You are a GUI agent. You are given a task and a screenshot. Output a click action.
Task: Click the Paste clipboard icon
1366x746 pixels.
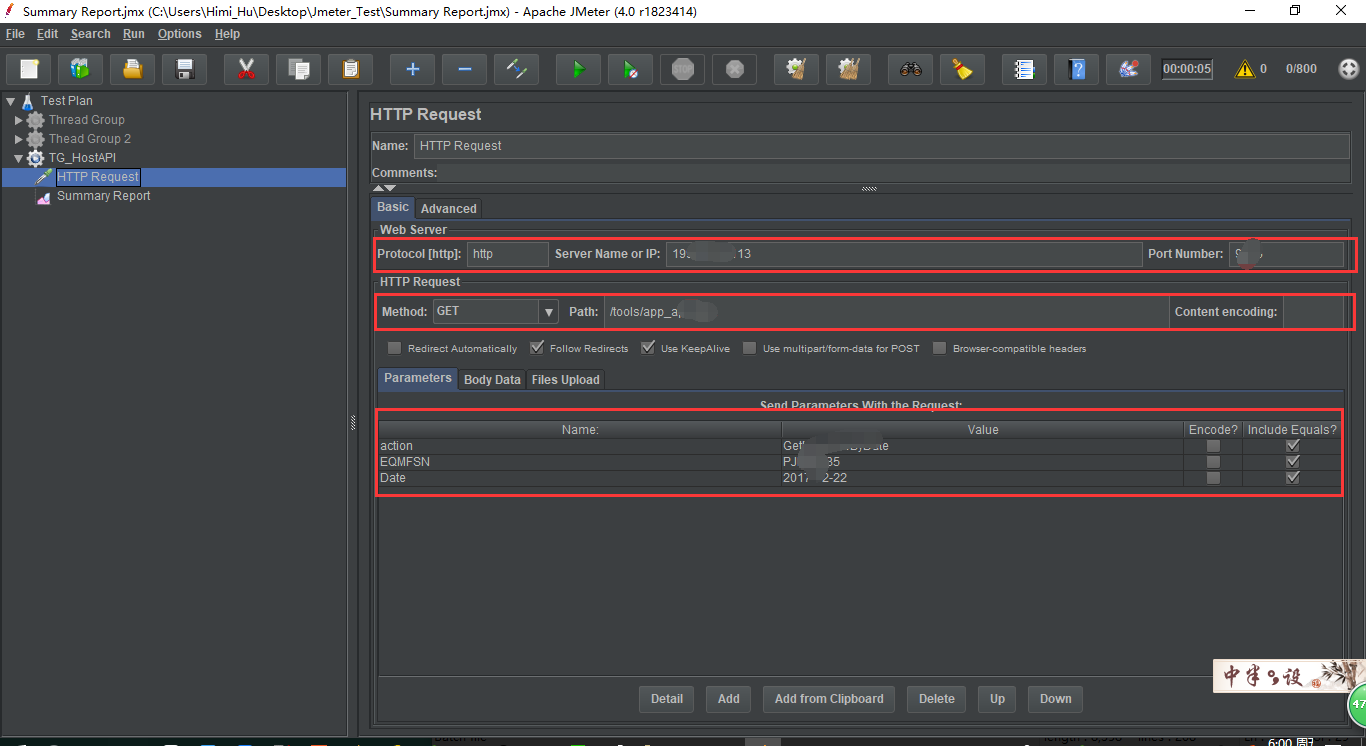point(350,69)
